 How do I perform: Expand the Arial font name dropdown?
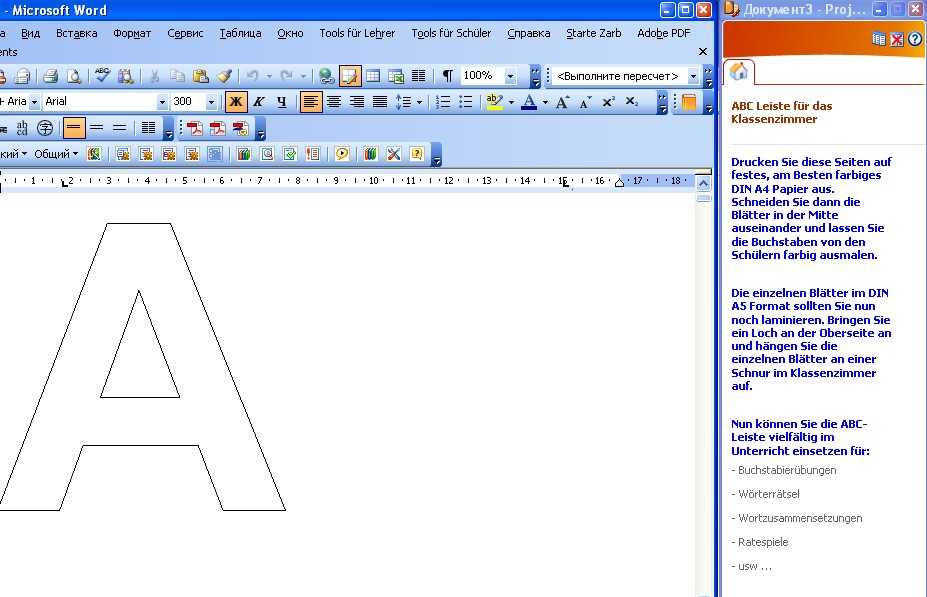161,102
